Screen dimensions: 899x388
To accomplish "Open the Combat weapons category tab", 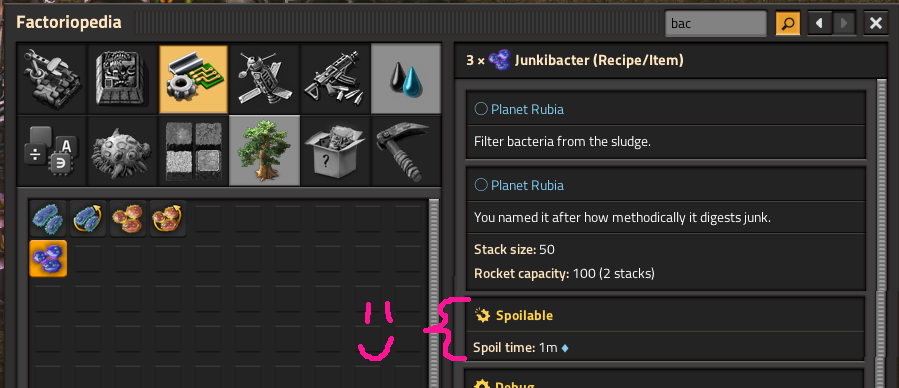I will (x=335, y=79).
